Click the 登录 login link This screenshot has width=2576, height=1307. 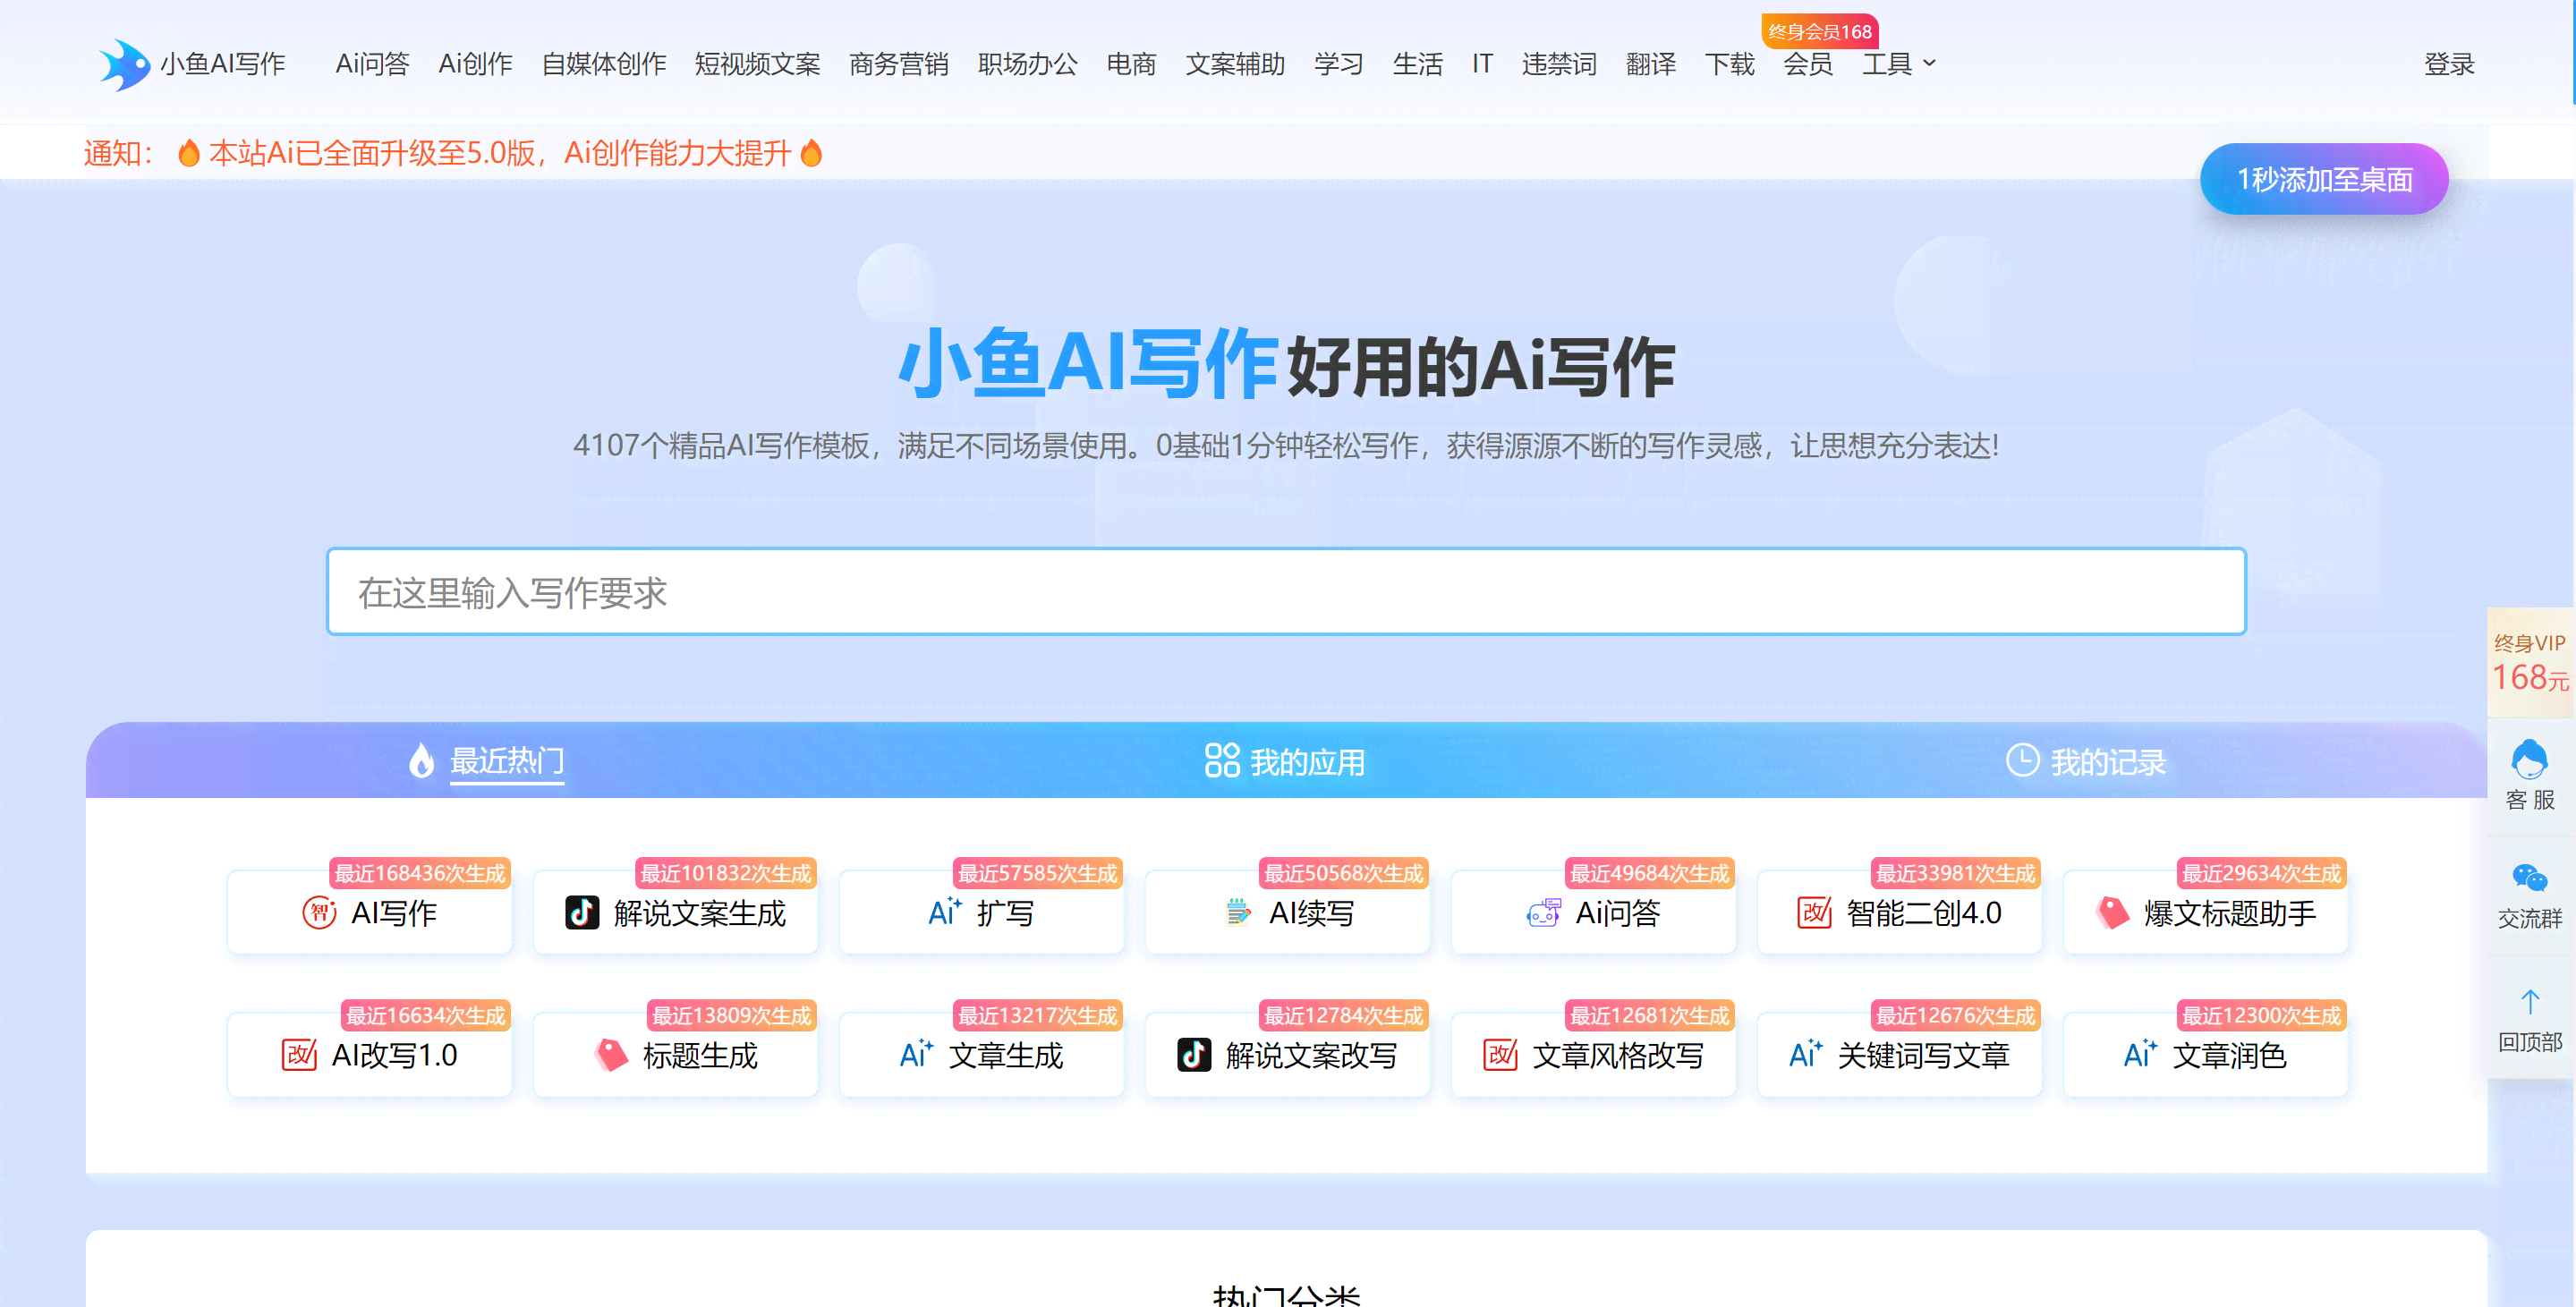(x=2449, y=64)
